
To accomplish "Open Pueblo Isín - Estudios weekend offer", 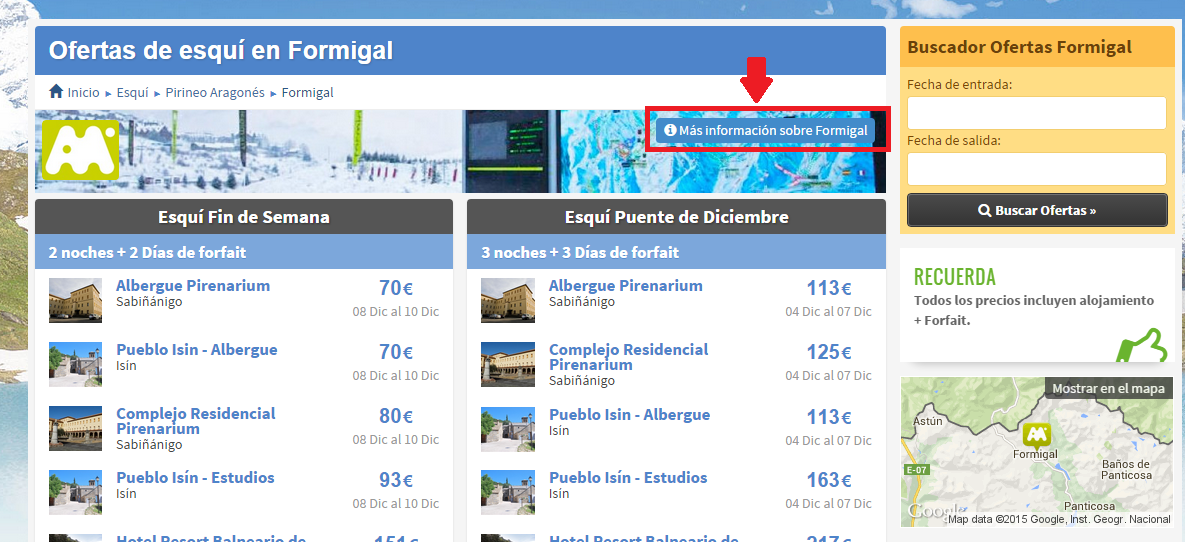I will [195, 478].
